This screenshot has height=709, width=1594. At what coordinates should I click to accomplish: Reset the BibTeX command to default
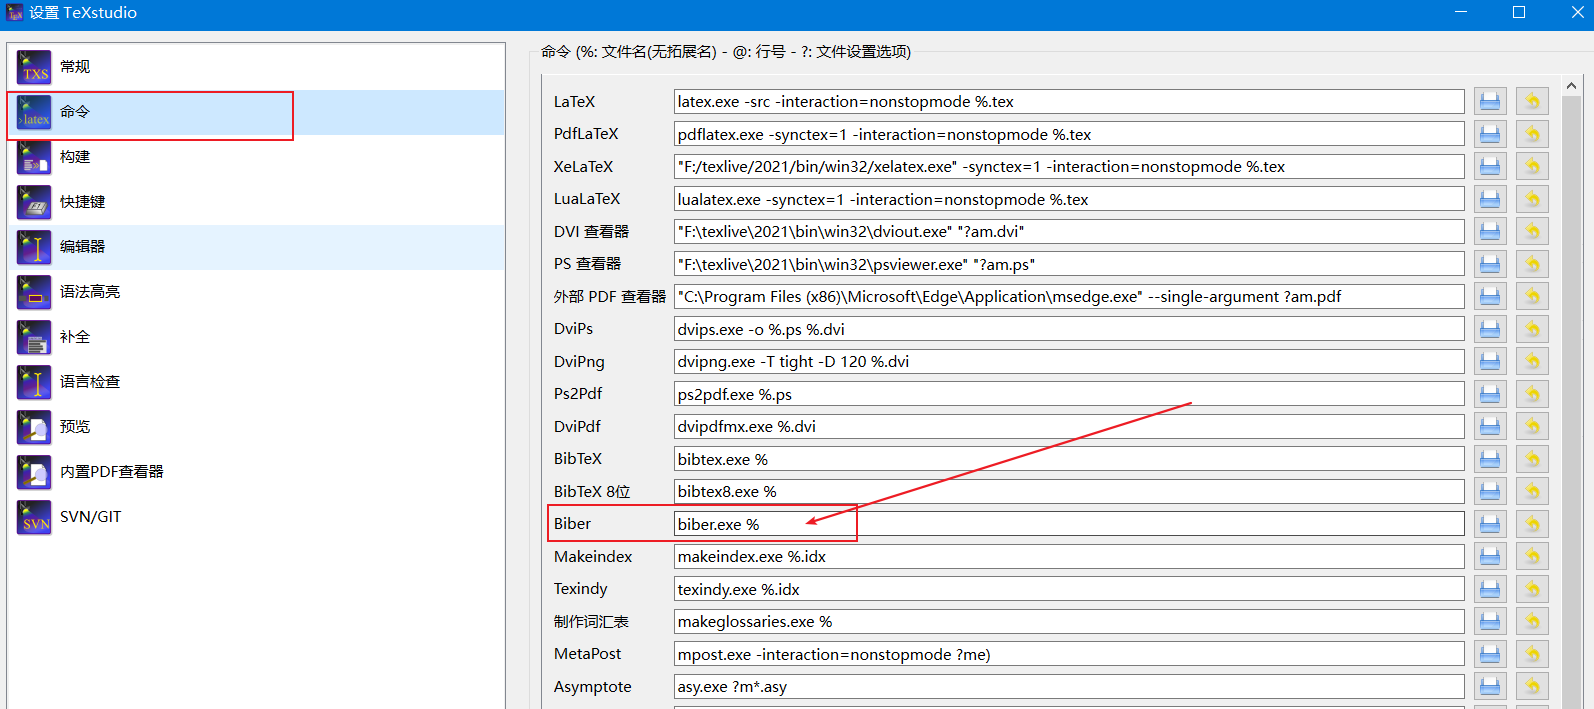click(x=1532, y=459)
